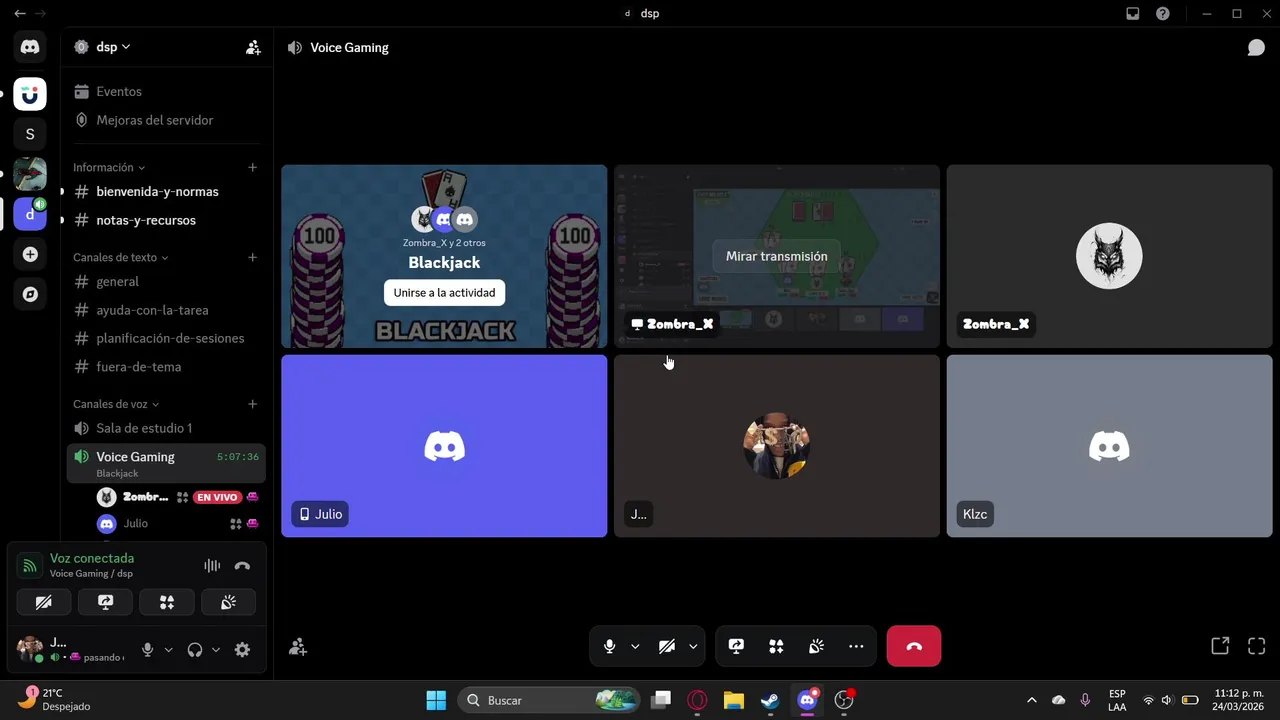Viewport: 1280px width, 720px height.
Task: Open chat bubble icon in channel header
Action: (1256, 47)
